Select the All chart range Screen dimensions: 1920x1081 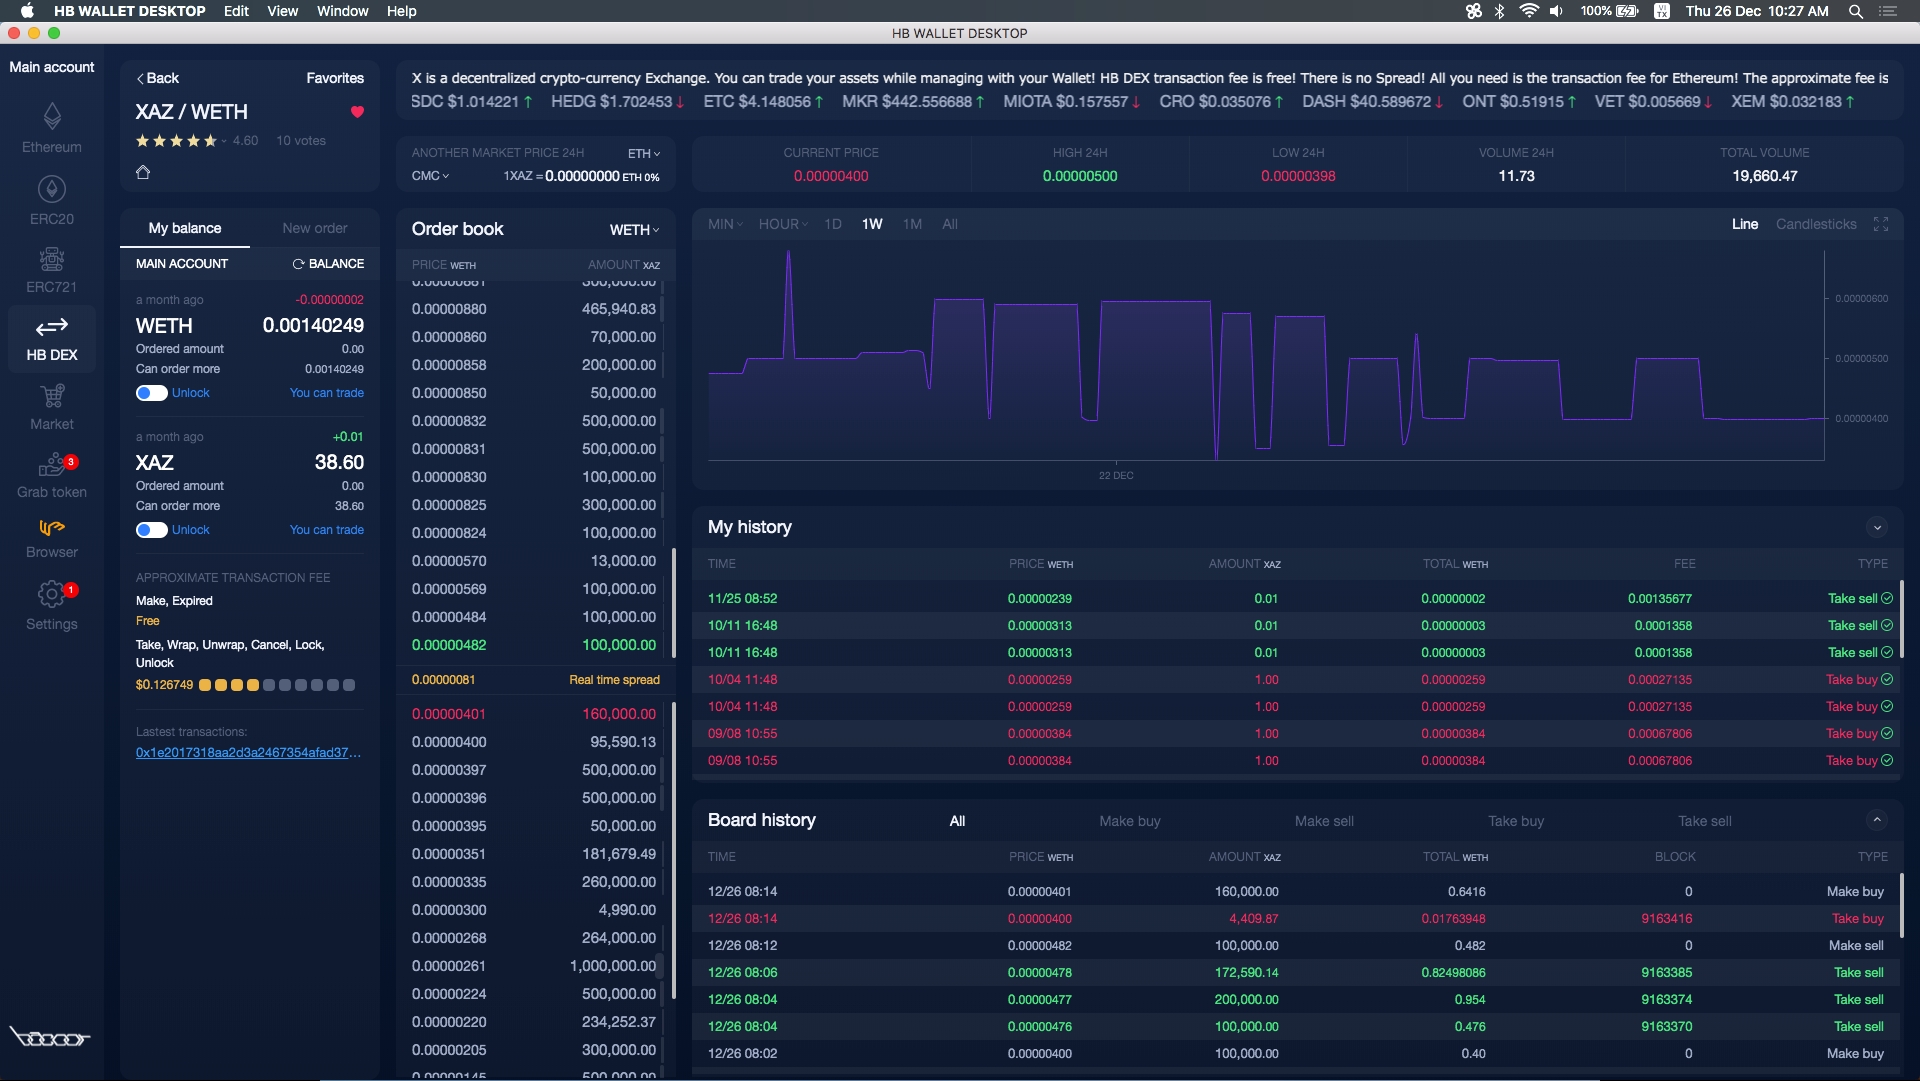(950, 224)
